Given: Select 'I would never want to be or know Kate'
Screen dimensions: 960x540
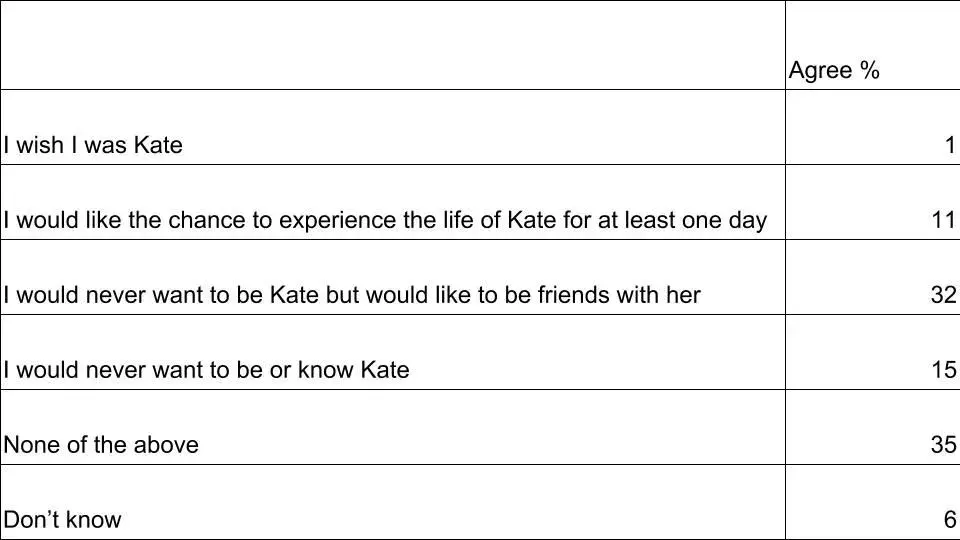Looking at the screenshot, I should point(207,370).
